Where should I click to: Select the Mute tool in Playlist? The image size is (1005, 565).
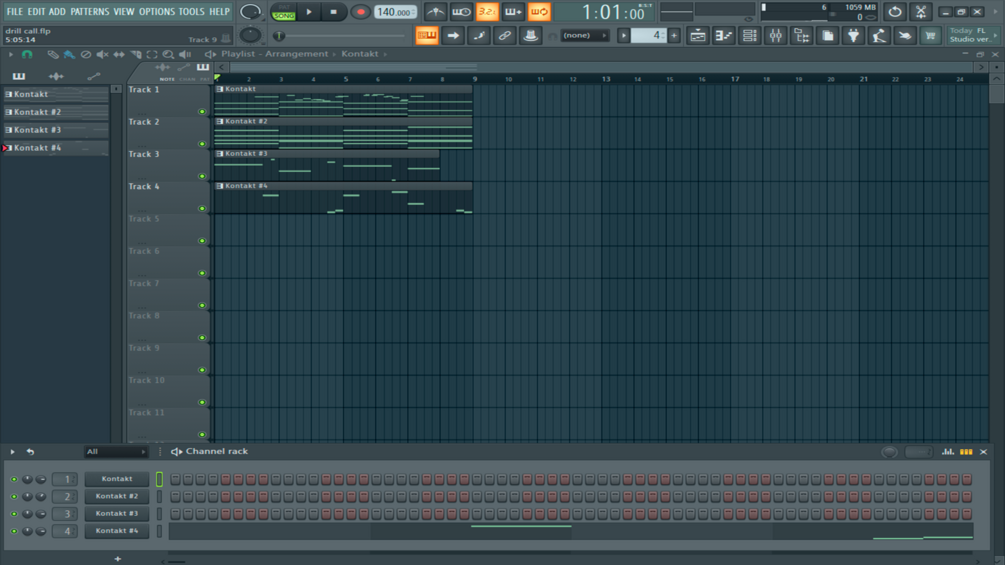click(102, 54)
